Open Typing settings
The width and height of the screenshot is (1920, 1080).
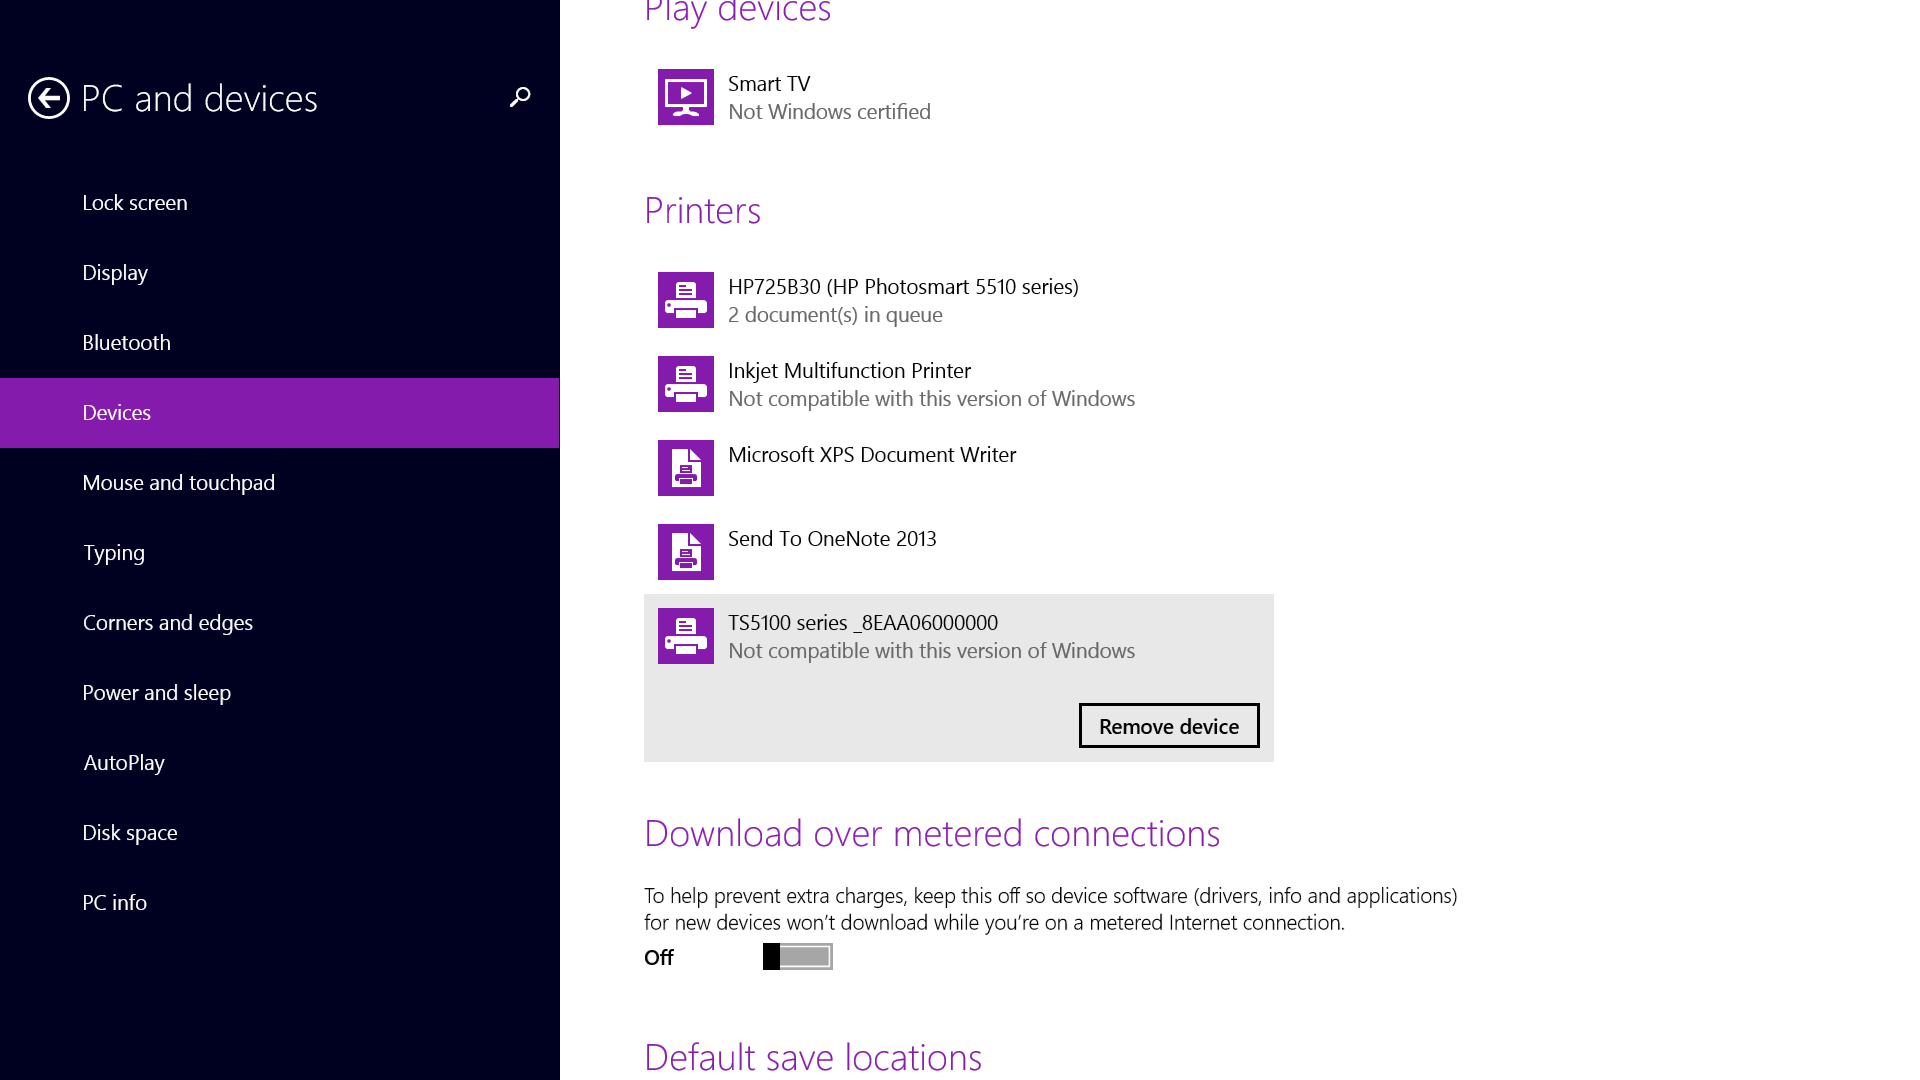(113, 553)
